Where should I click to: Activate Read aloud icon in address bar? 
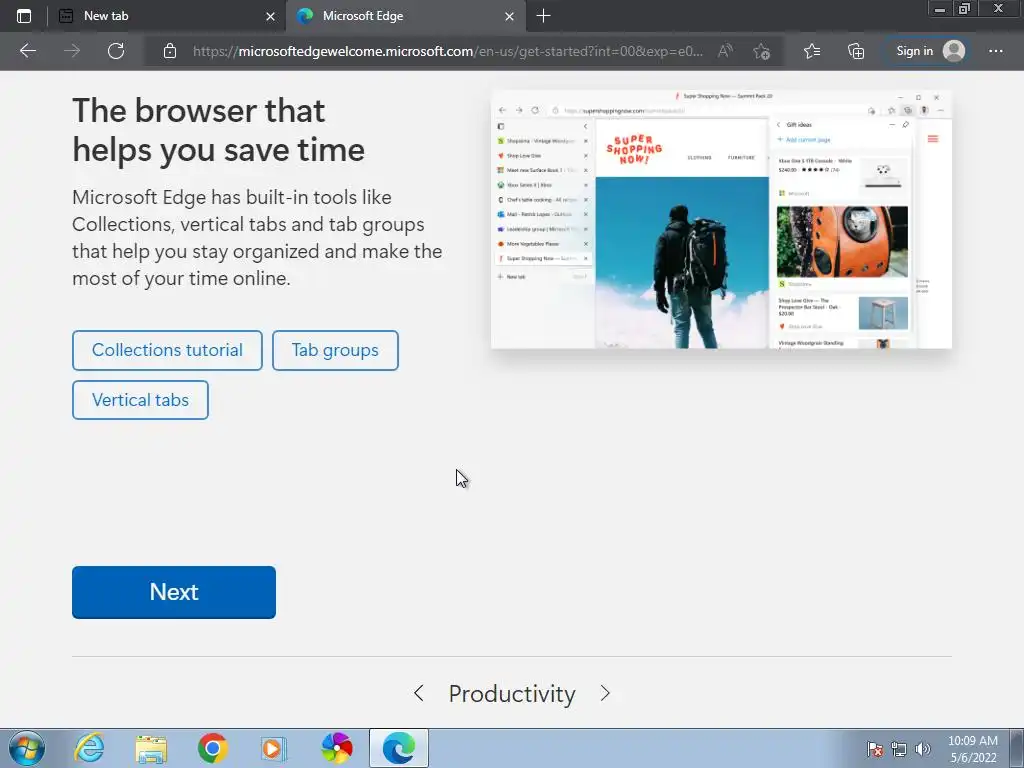point(725,51)
